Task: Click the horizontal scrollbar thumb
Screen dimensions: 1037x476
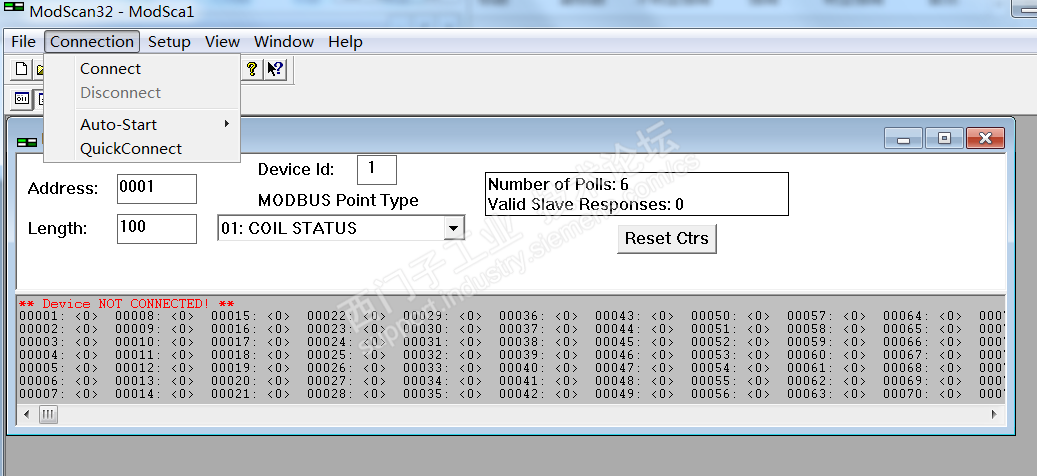Action: 48,415
